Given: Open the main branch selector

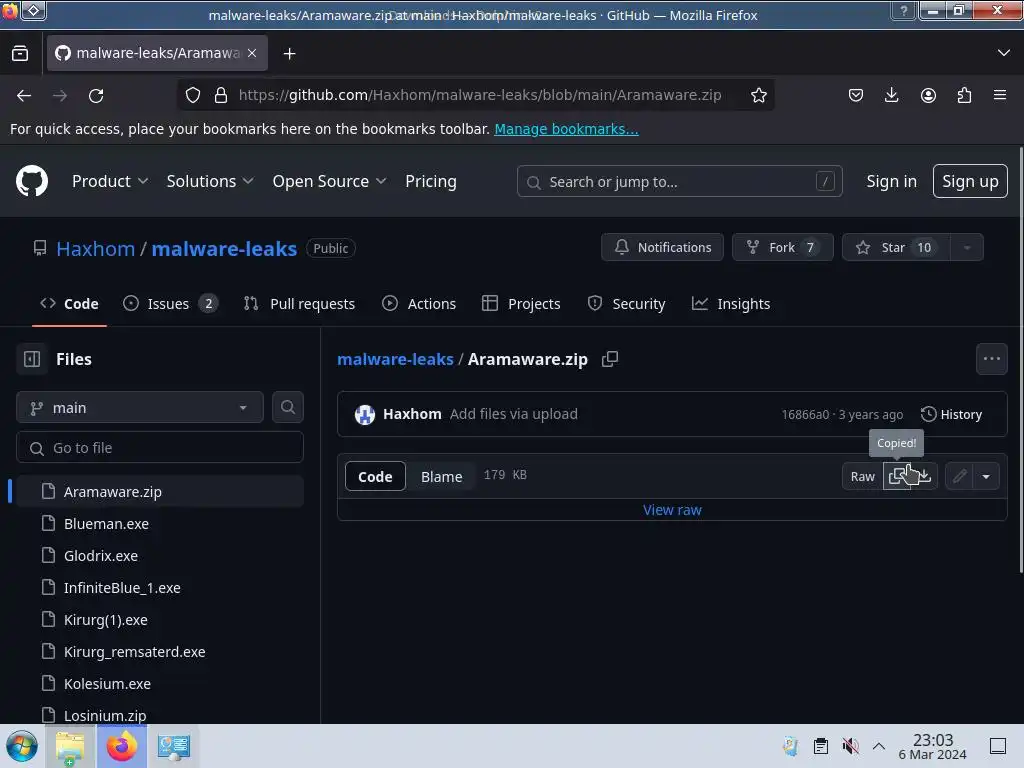Looking at the screenshot, I should [140, 408].
